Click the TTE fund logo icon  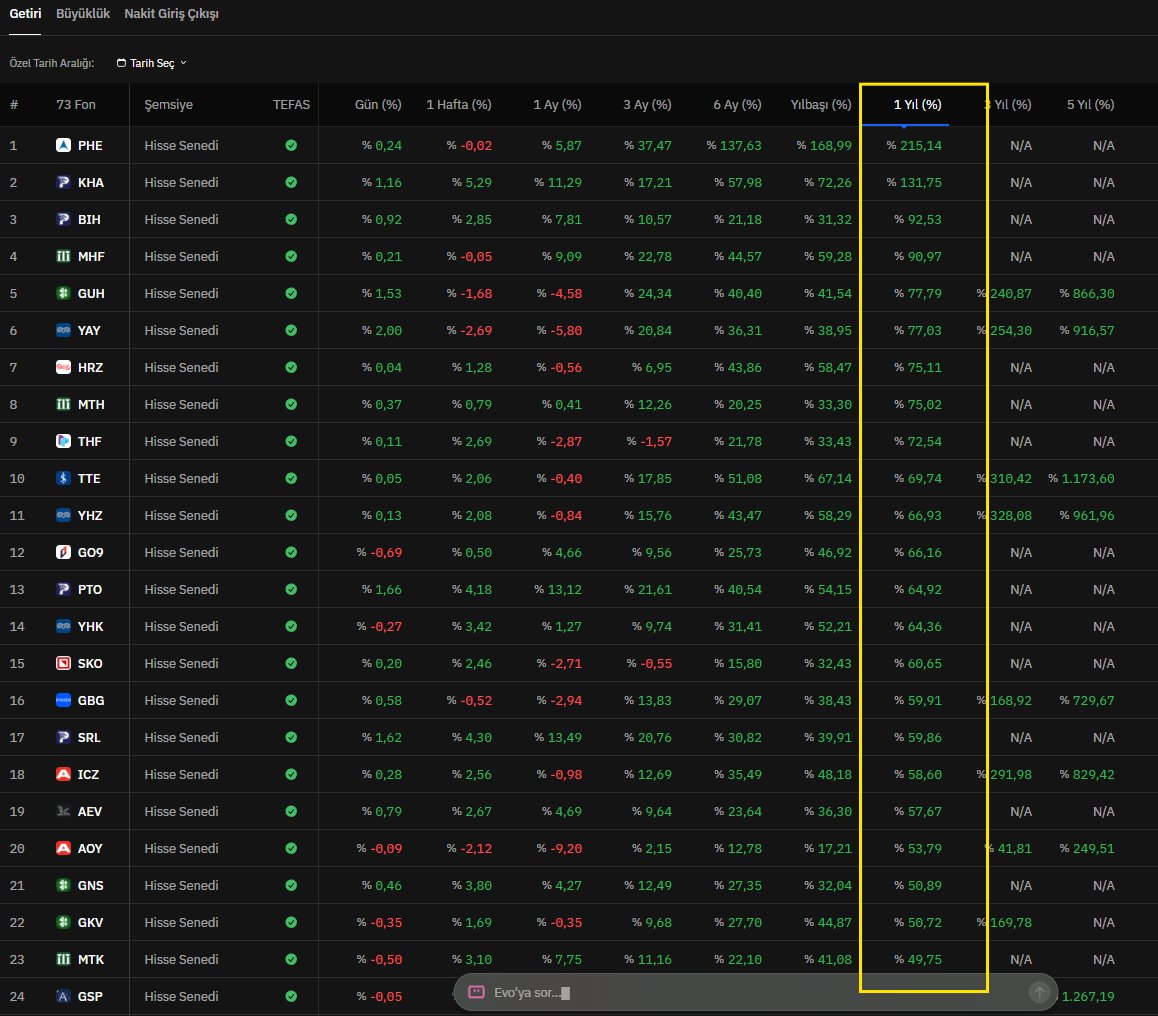[64, 478]
